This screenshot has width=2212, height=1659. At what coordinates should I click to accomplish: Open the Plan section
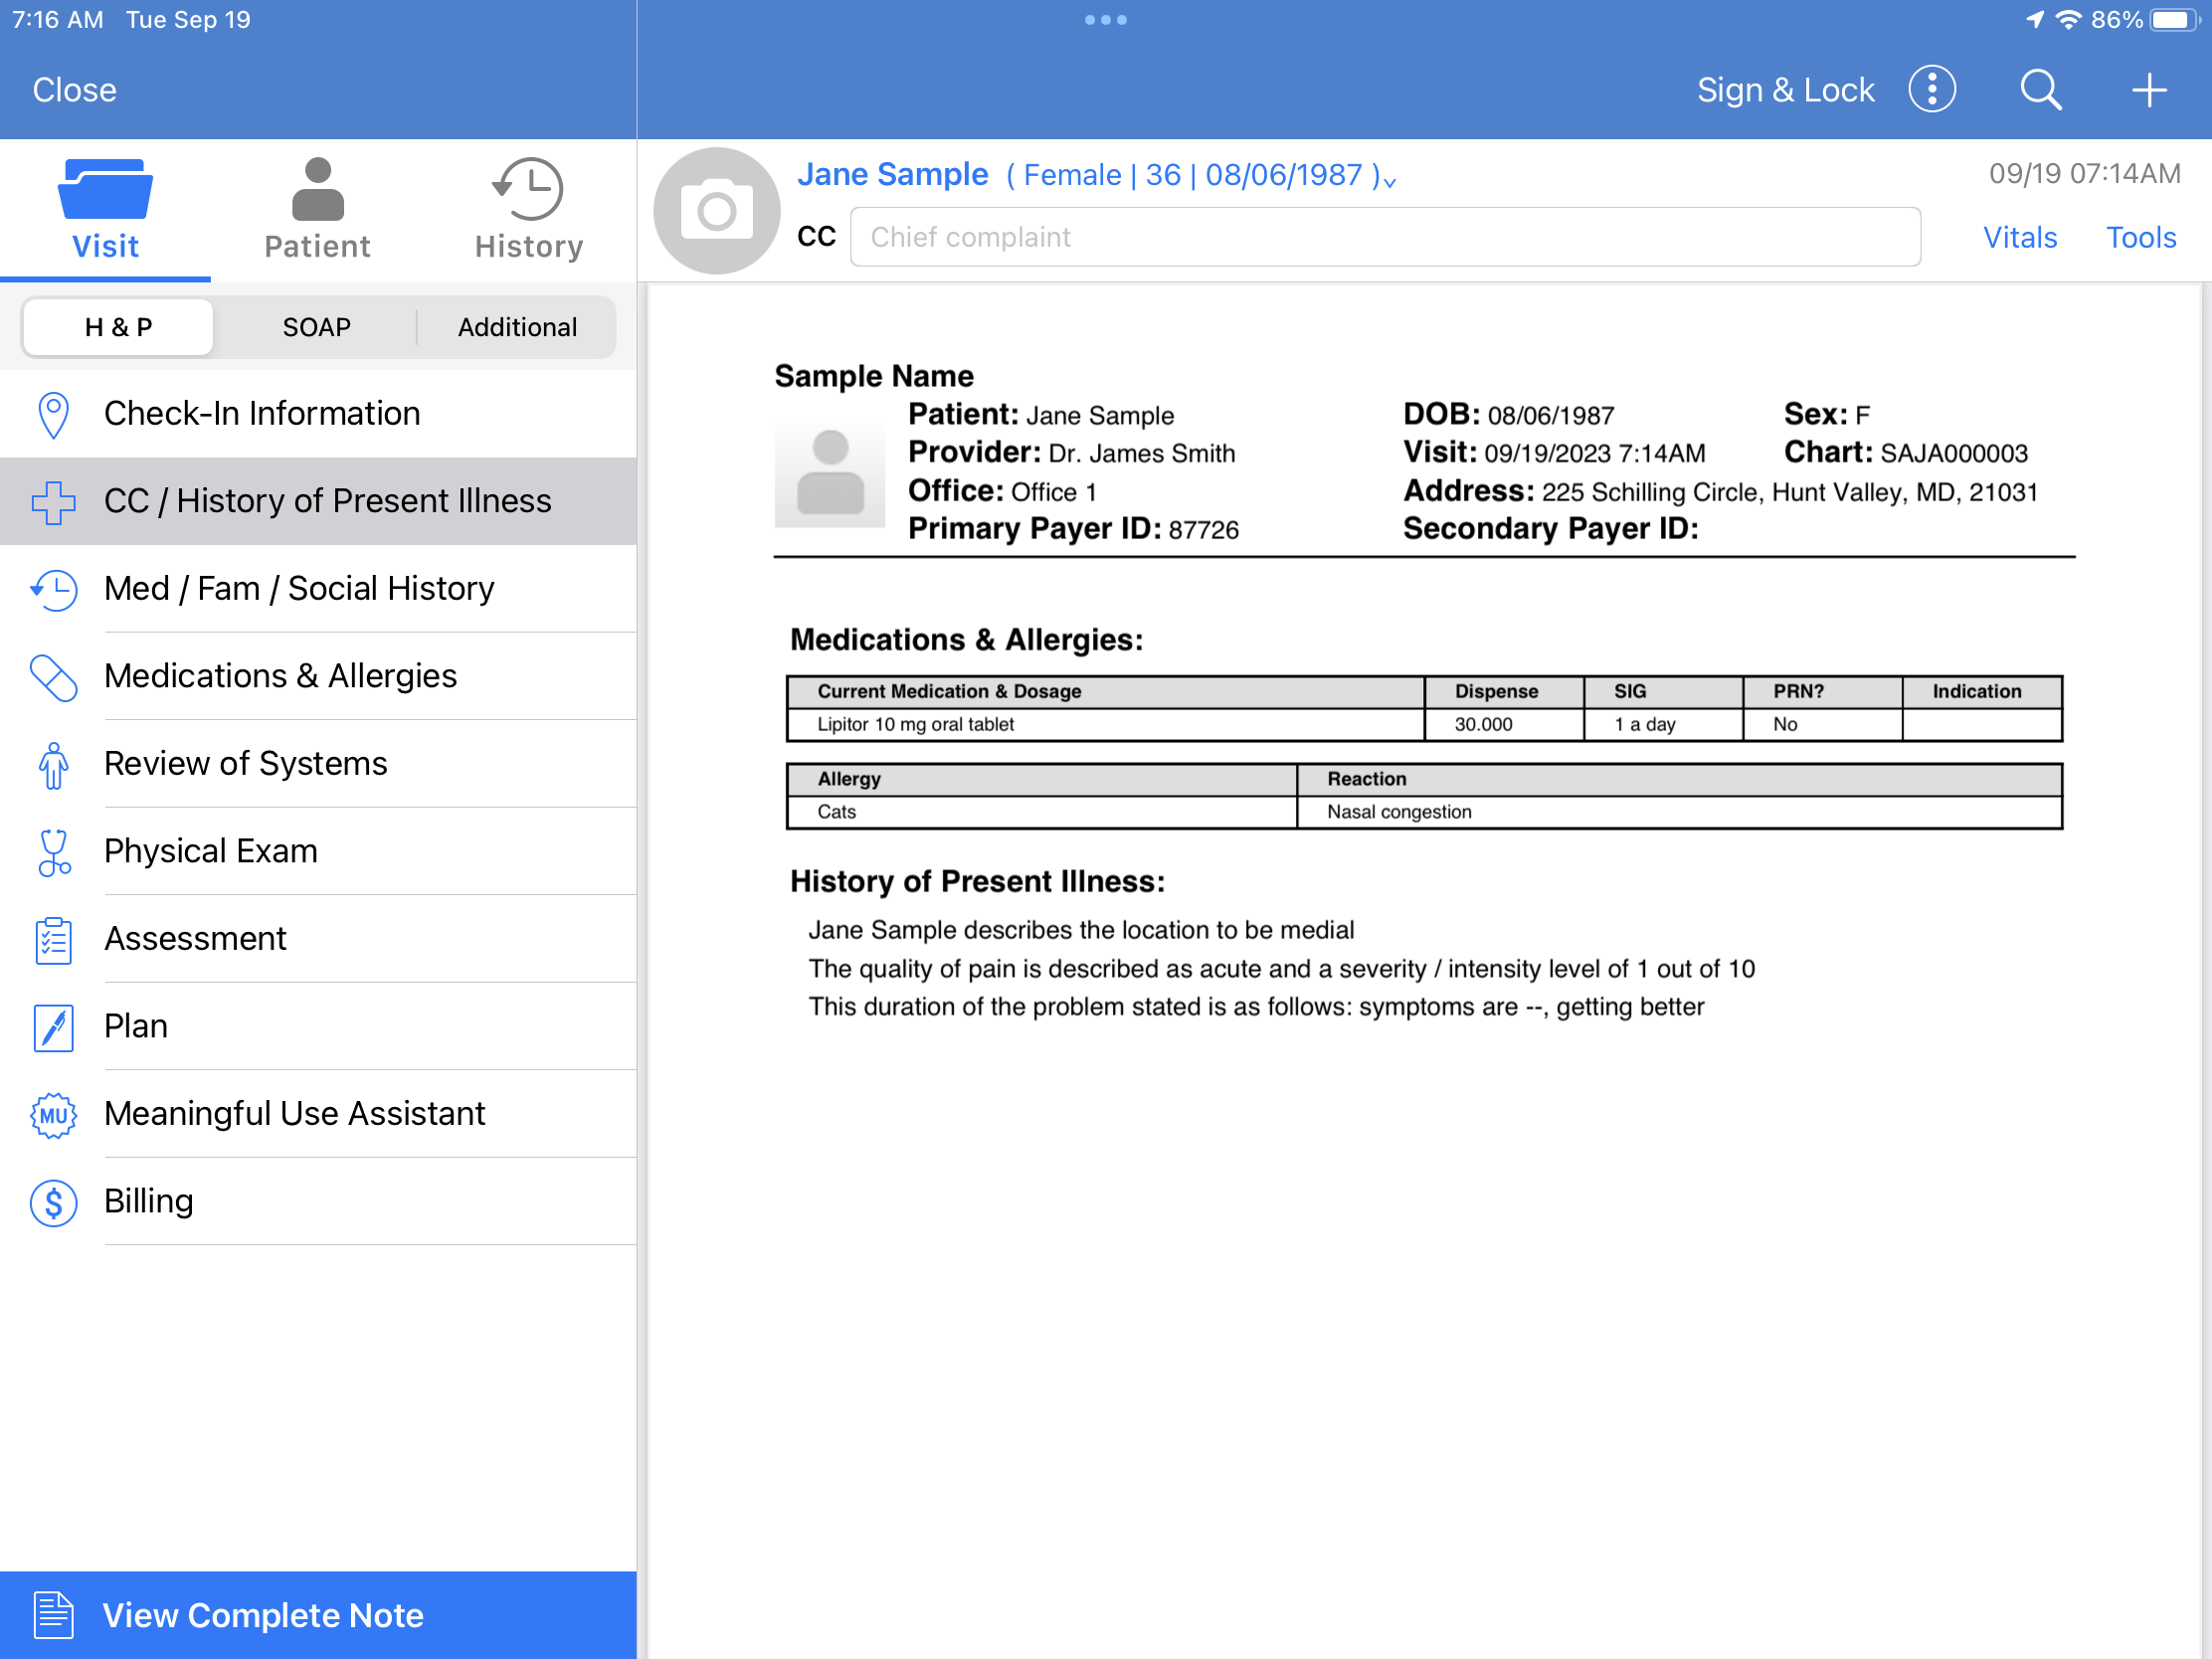318,1026
